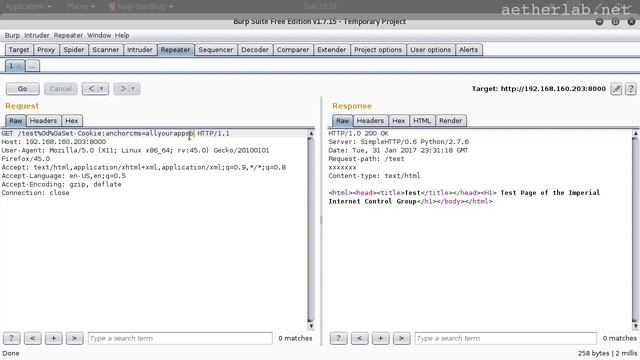
Task: Focus the request search term field
Action: pos(180,338)
